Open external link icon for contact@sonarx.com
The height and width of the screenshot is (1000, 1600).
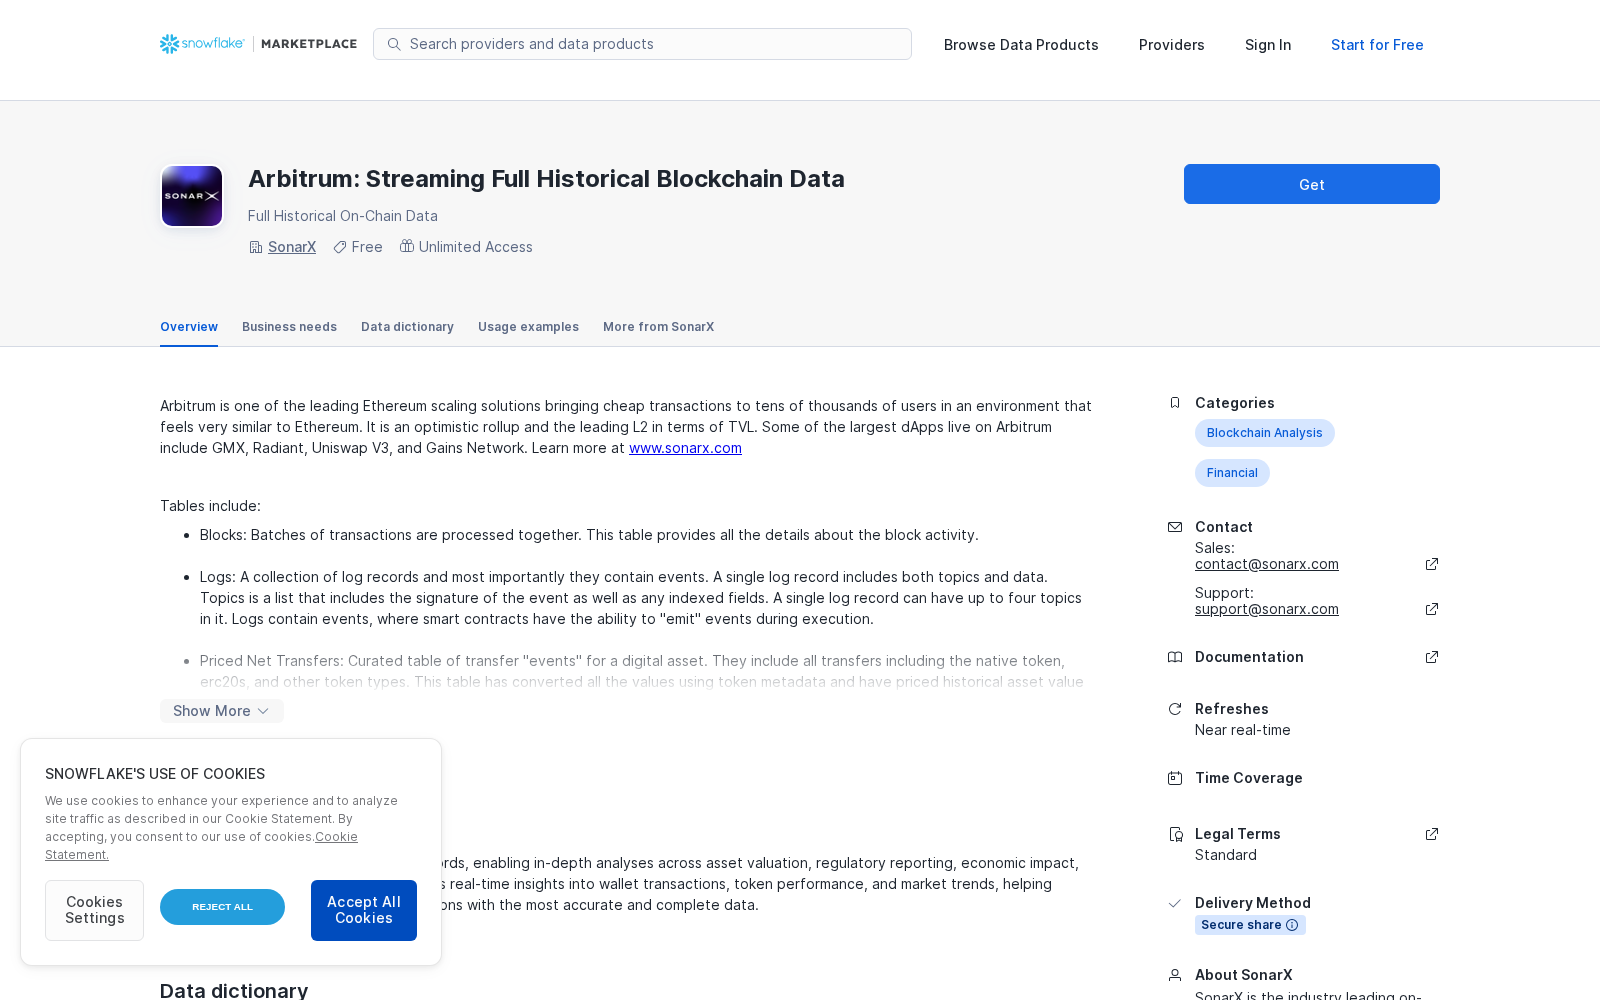click(1432, 564)
